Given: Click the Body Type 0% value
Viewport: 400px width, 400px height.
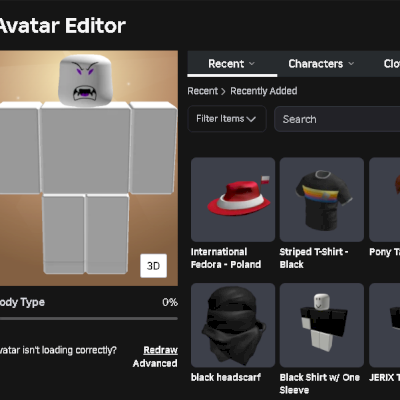Looking at the screenshot, I should [170, 302].
